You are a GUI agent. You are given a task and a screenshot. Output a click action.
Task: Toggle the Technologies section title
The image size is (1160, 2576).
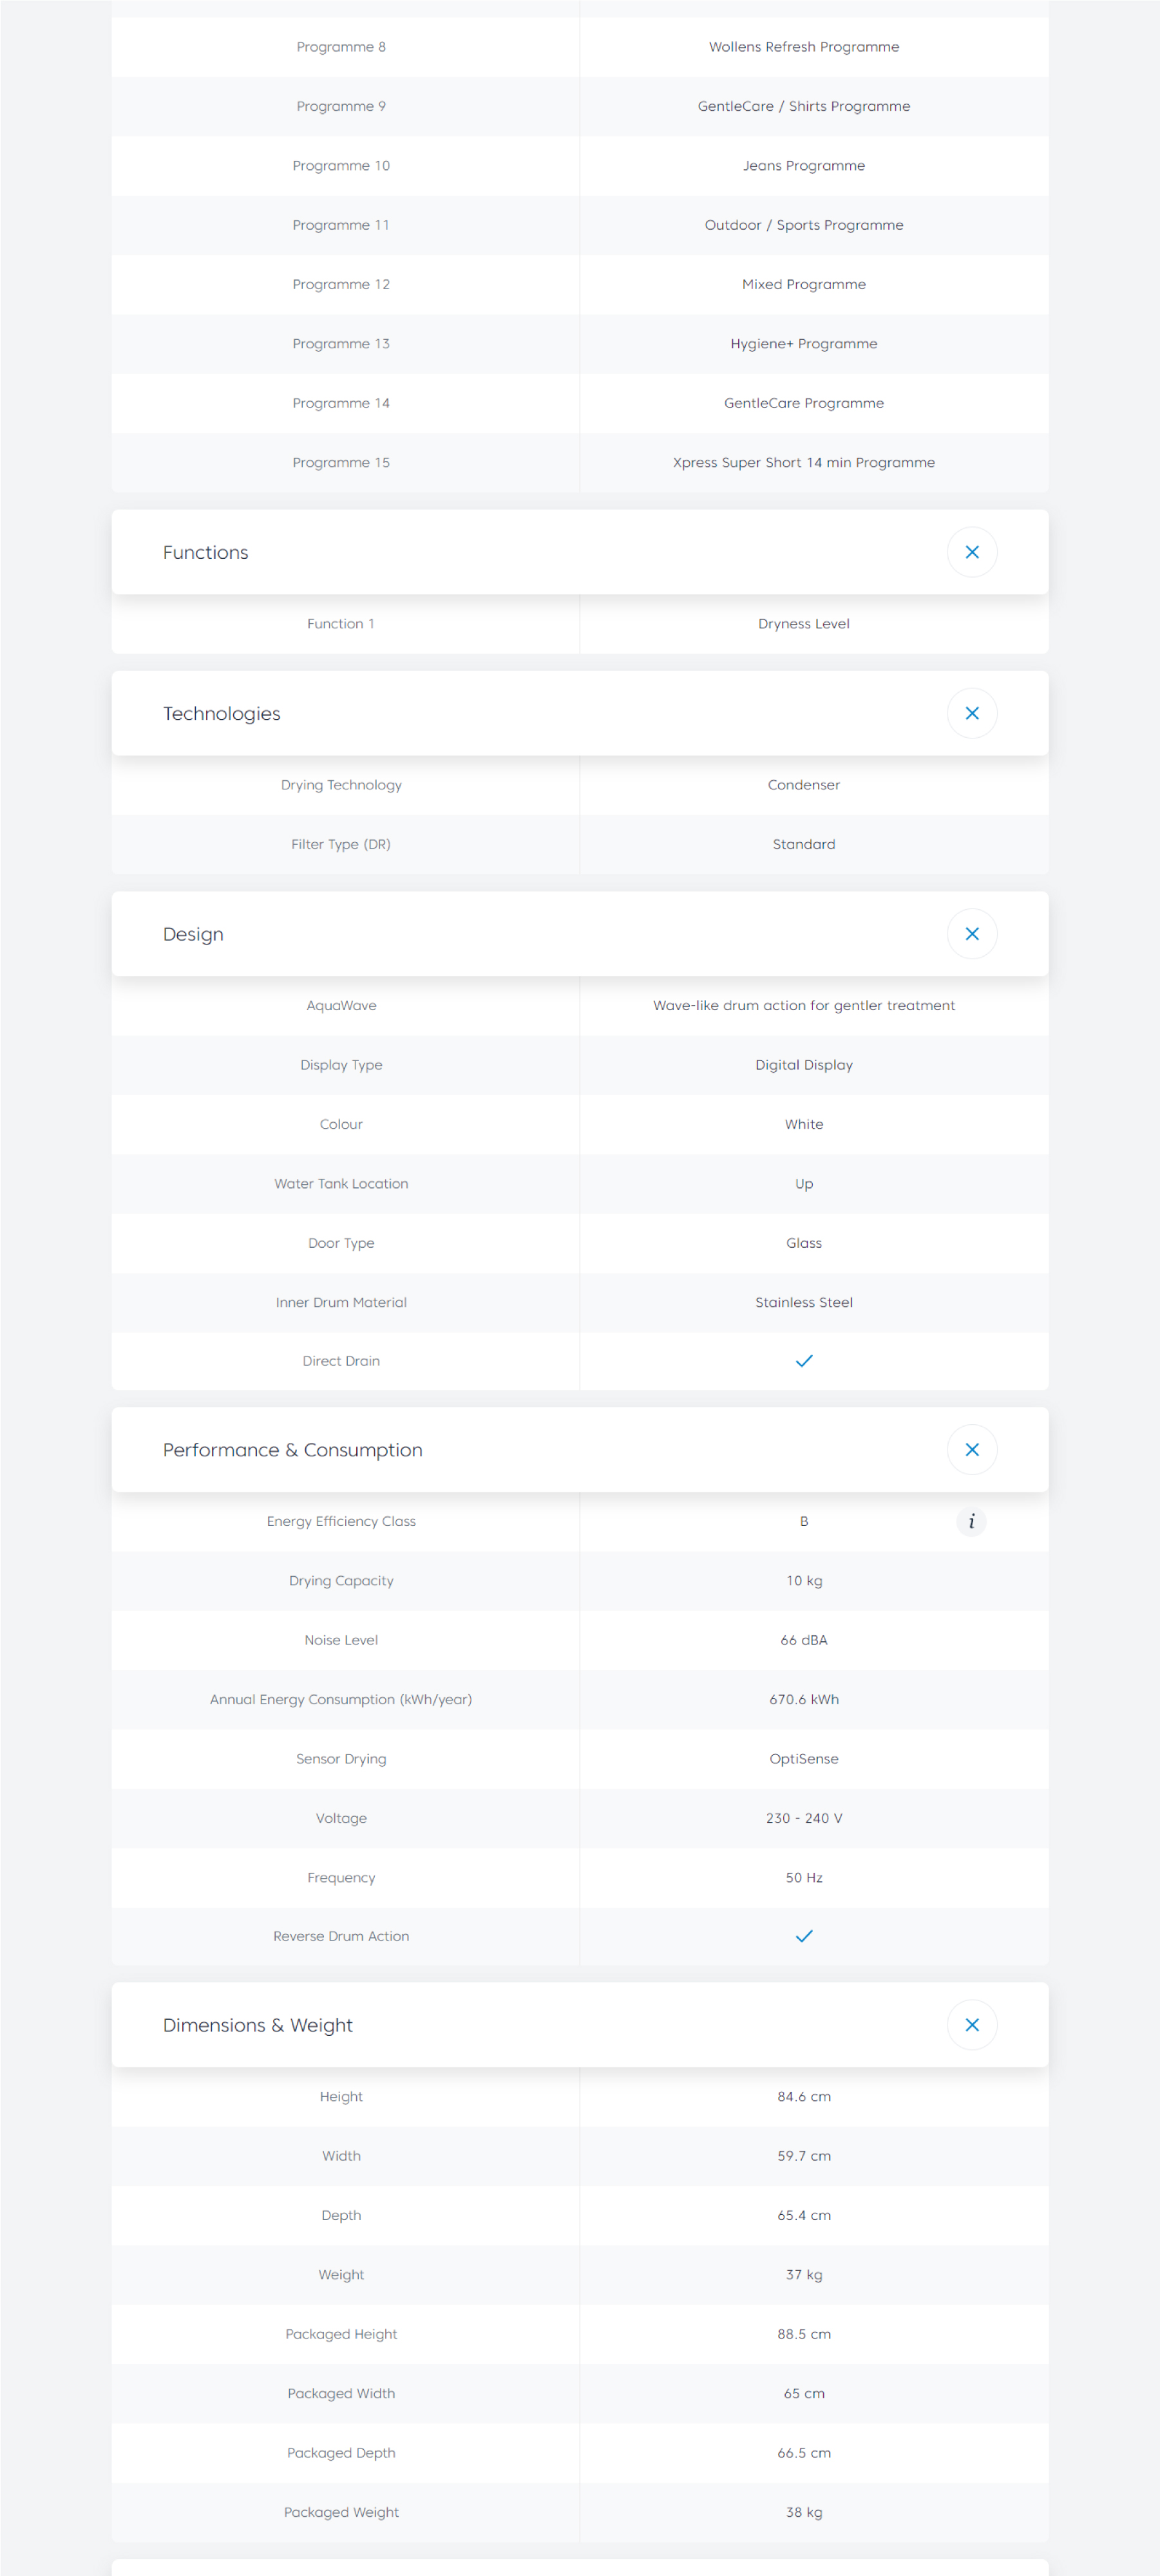(x=222, y=714)
